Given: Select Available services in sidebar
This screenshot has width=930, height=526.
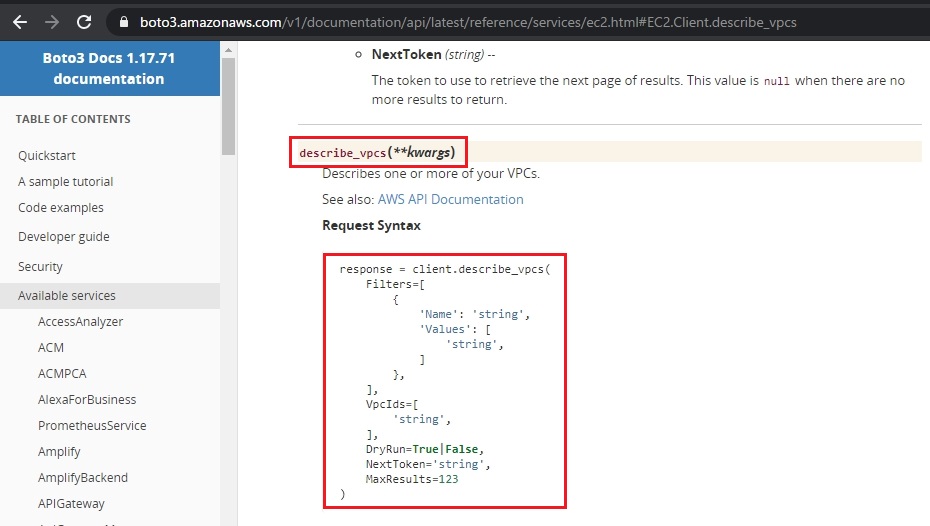Looking at the screenshot, I should pos(110,295).
